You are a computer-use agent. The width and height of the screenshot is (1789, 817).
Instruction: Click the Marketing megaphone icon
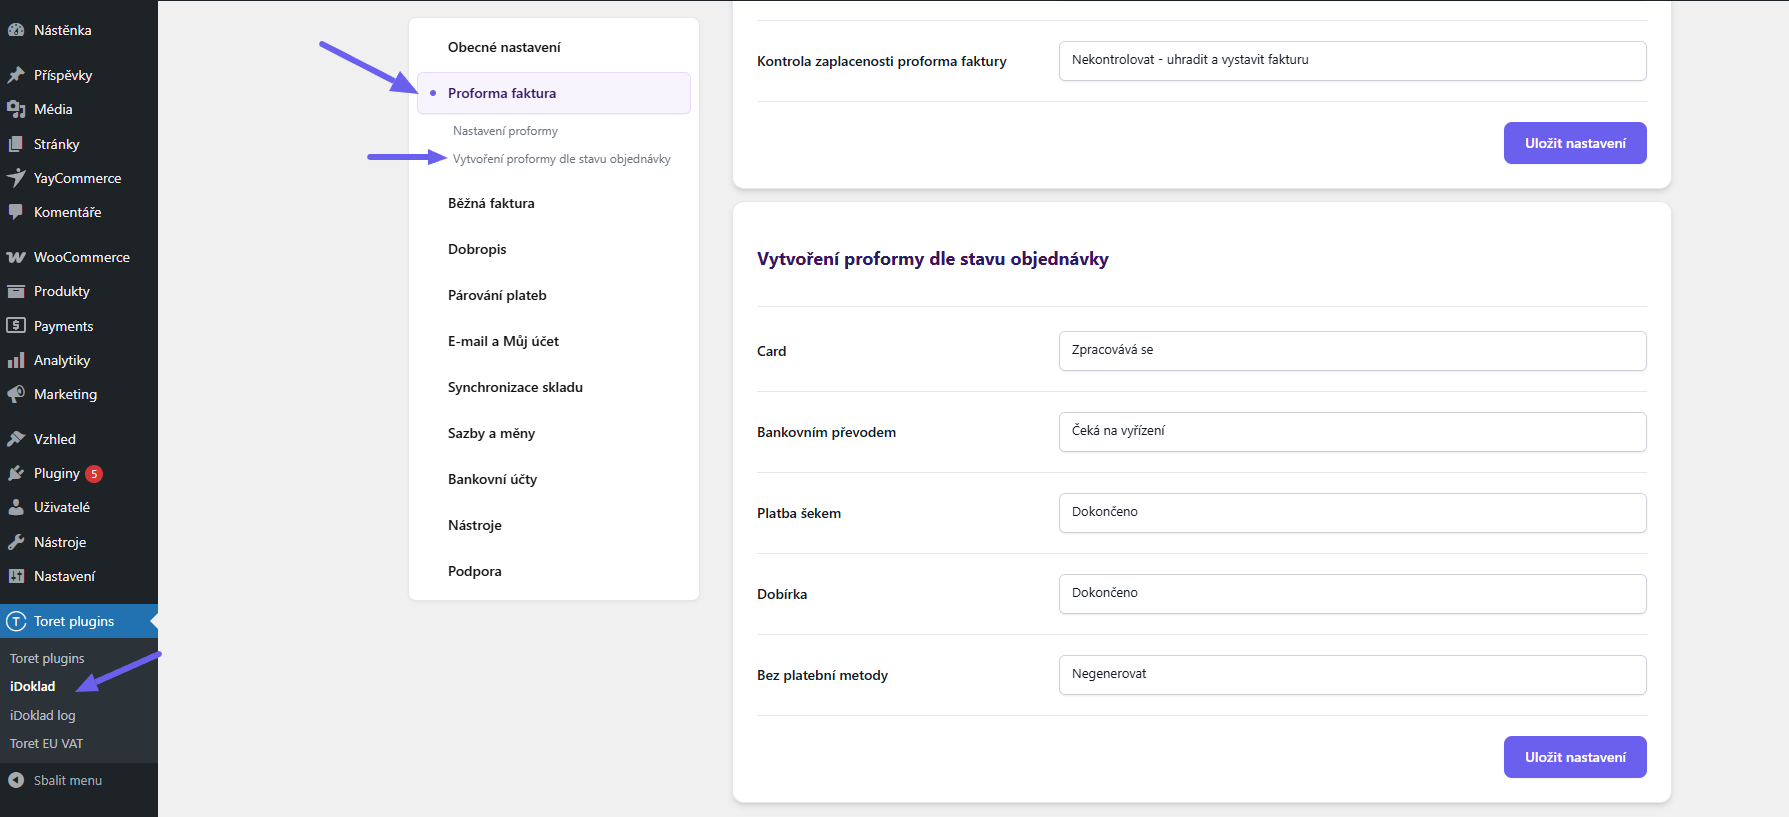(16, 394)
